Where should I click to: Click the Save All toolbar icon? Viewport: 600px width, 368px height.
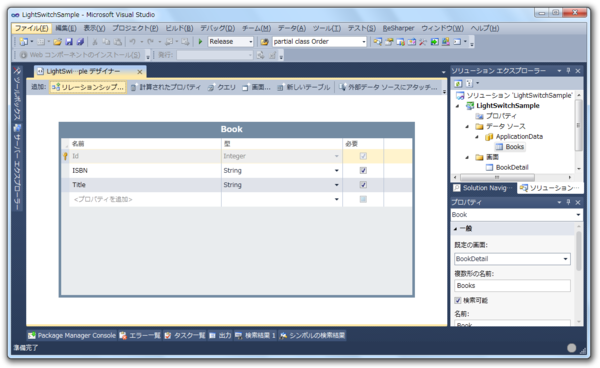(80, 42)
